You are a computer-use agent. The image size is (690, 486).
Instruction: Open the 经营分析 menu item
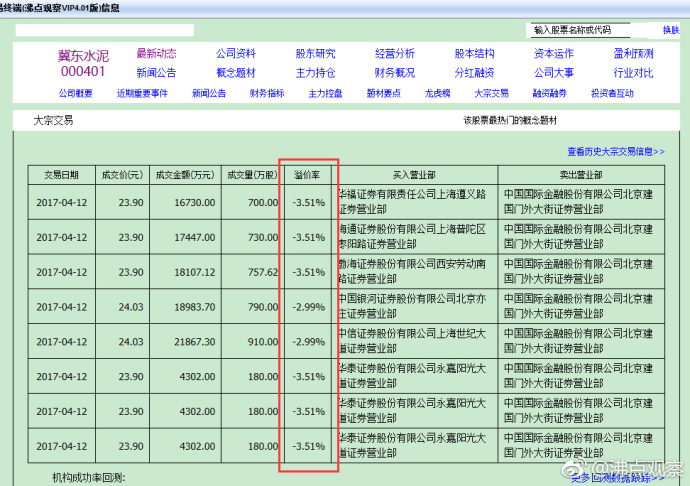point(395,54)
